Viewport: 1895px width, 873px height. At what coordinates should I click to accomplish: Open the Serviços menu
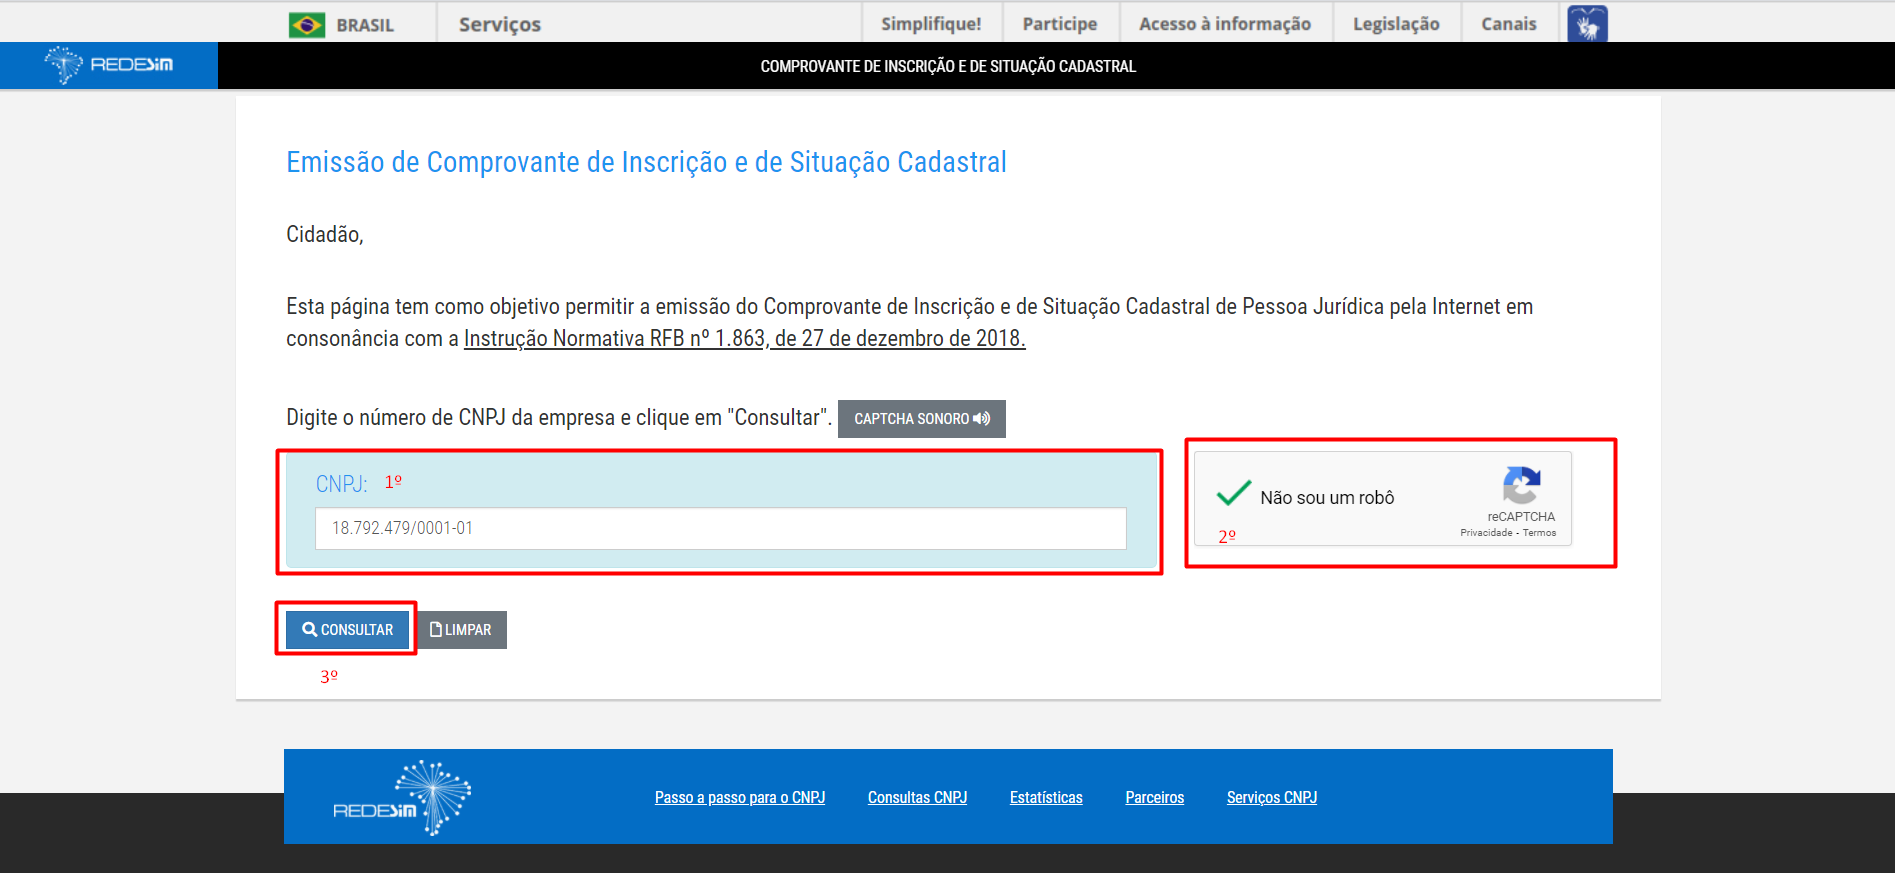[499, 24]
